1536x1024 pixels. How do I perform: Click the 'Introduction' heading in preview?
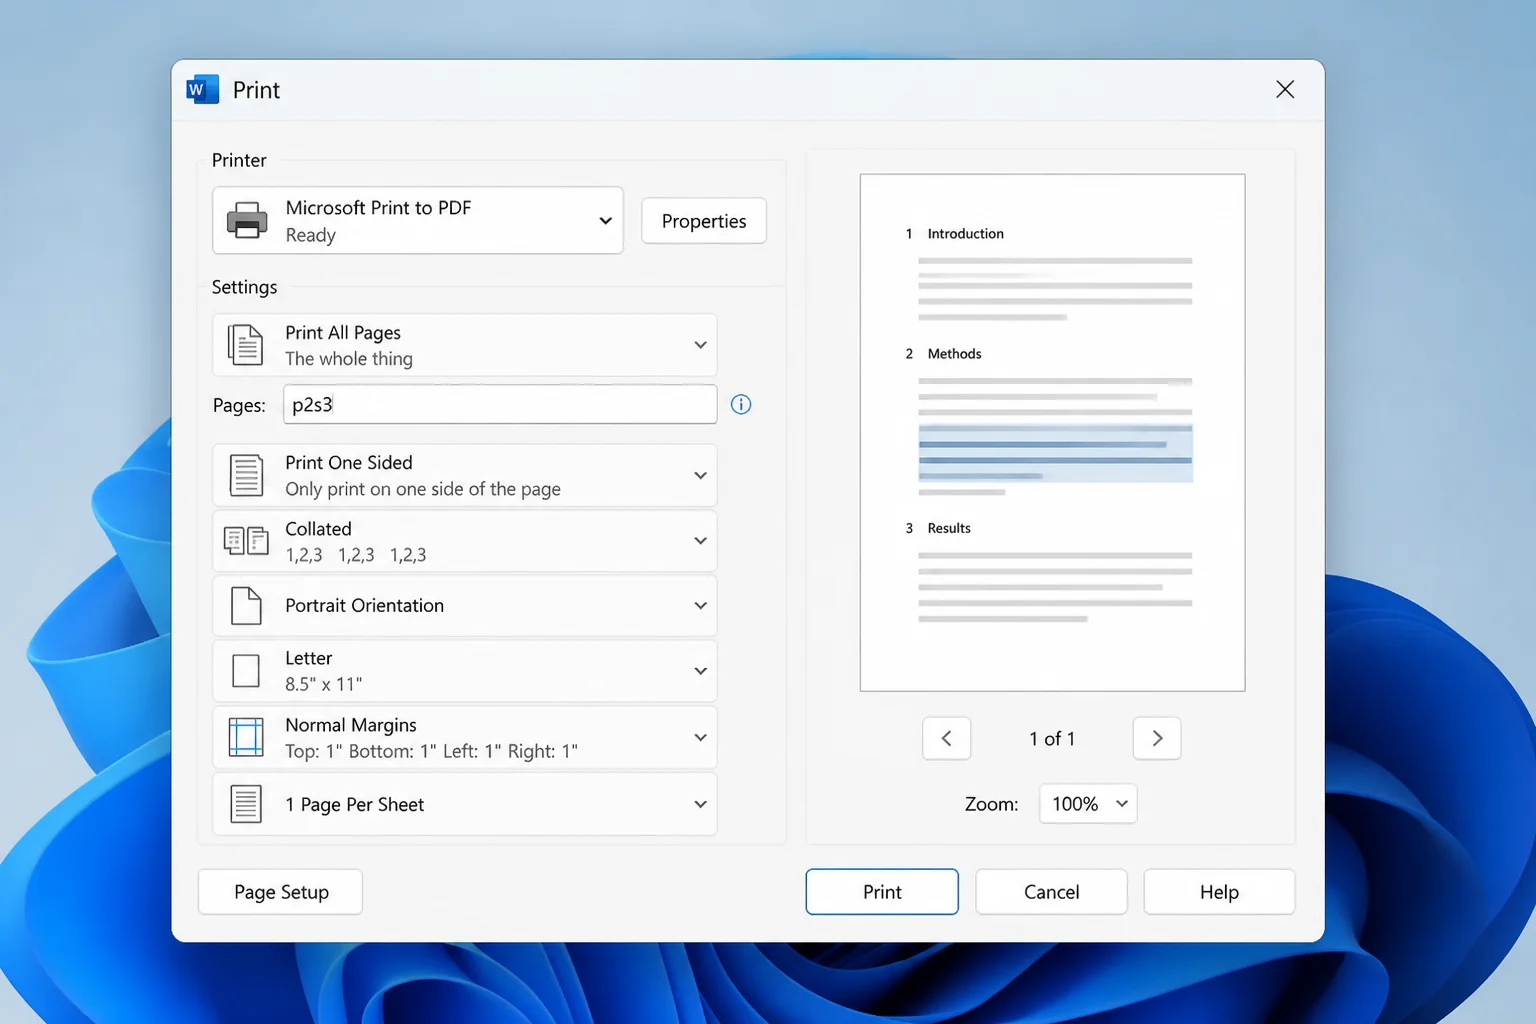pyautogui.click(x=965, y=234)
